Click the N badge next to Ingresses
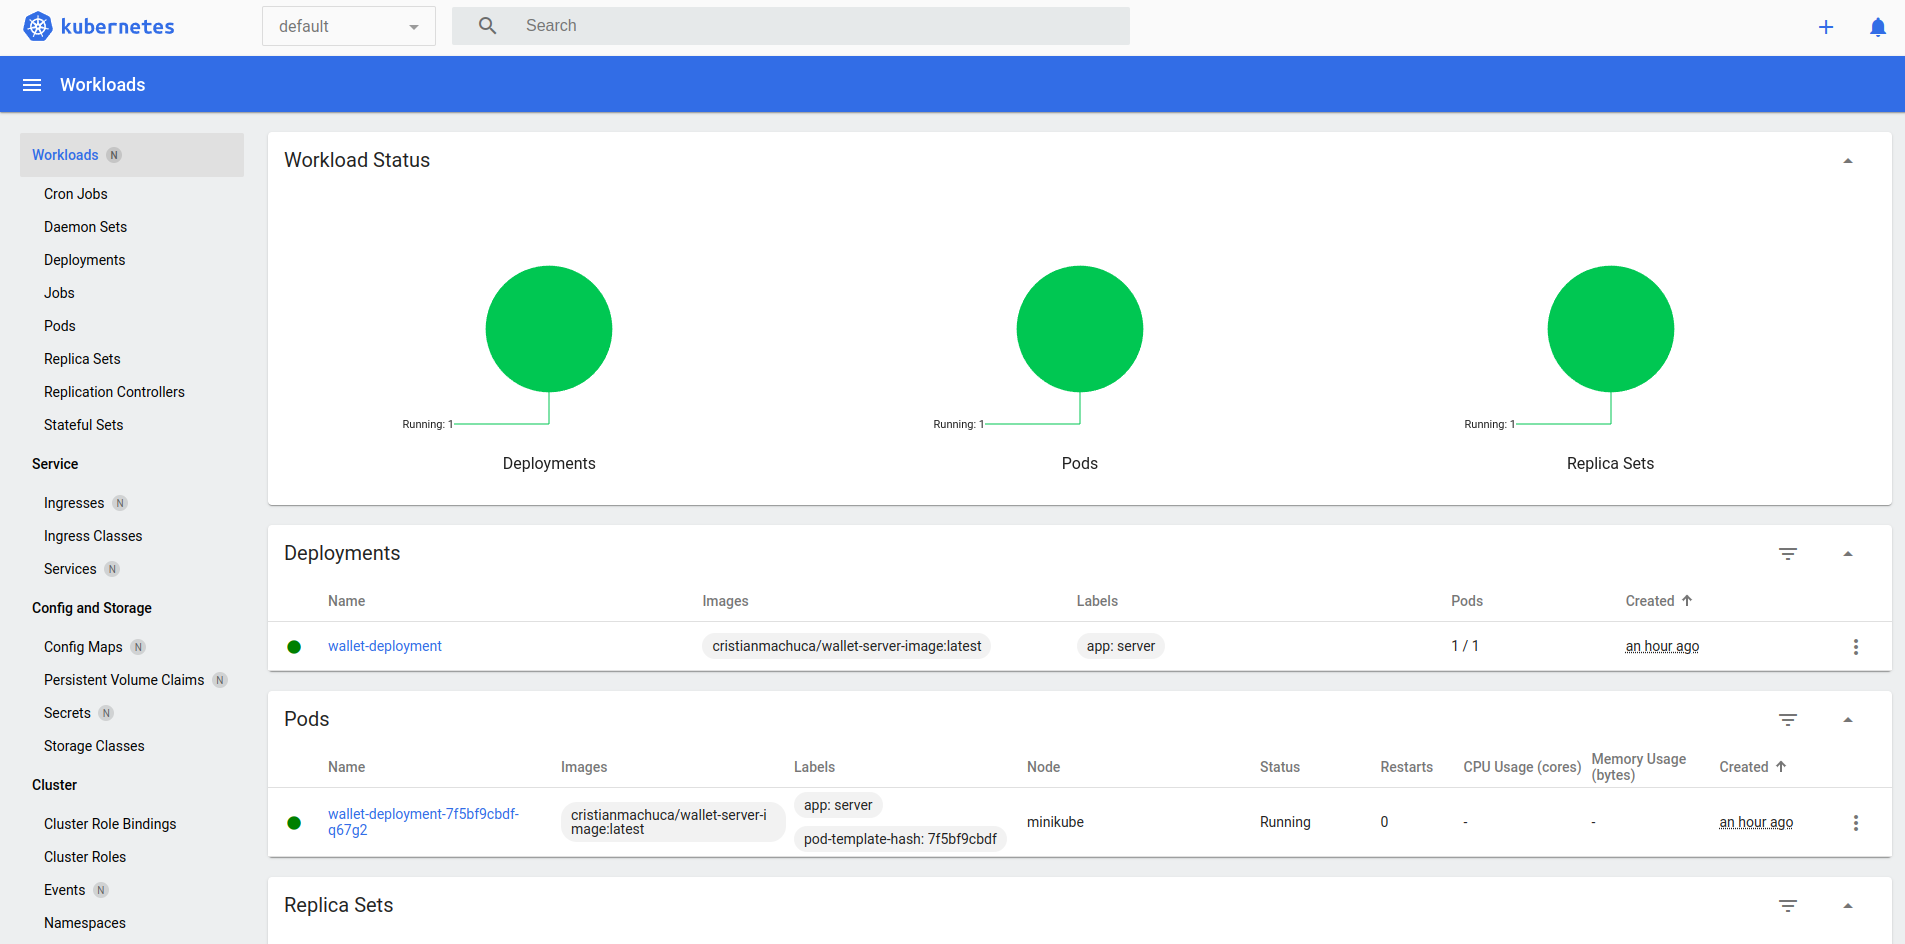Screen dimensions: 1905x944 120,503
